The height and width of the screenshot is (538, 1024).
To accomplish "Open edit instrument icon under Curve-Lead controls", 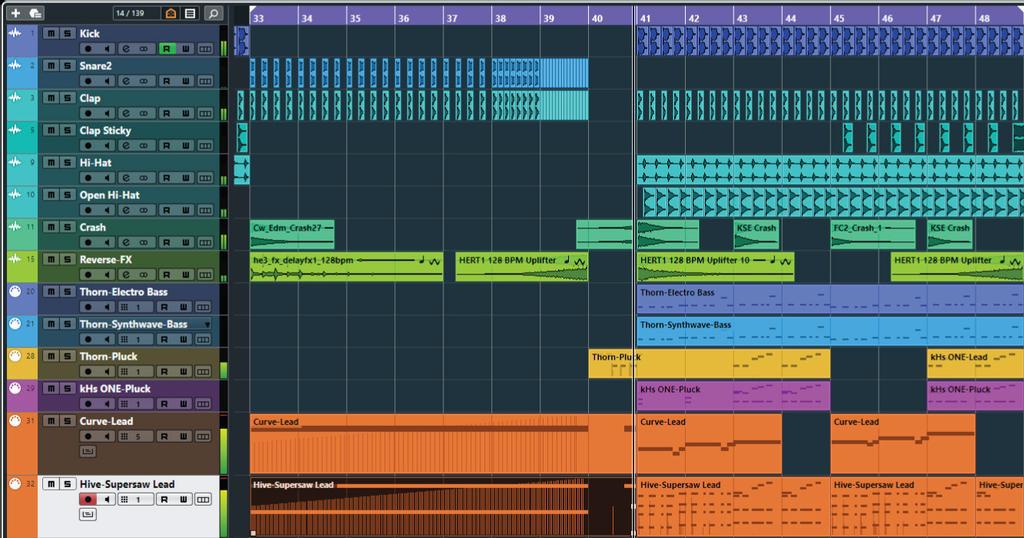I will pyautogui.click(x=88, y=451).
